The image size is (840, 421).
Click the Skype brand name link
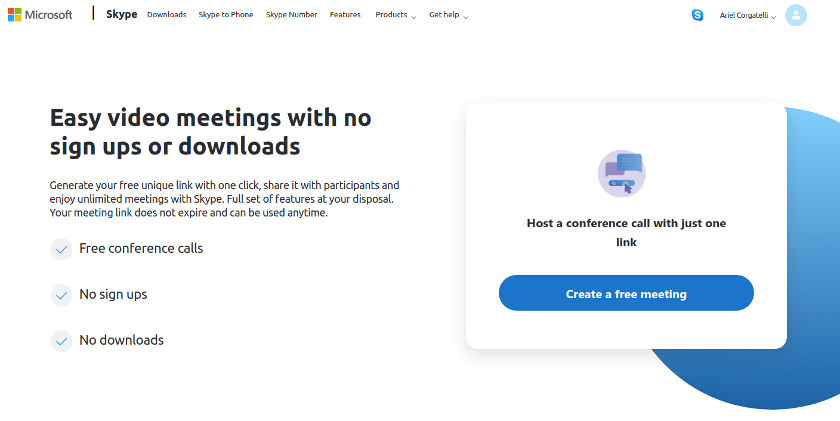click(121, 14)
